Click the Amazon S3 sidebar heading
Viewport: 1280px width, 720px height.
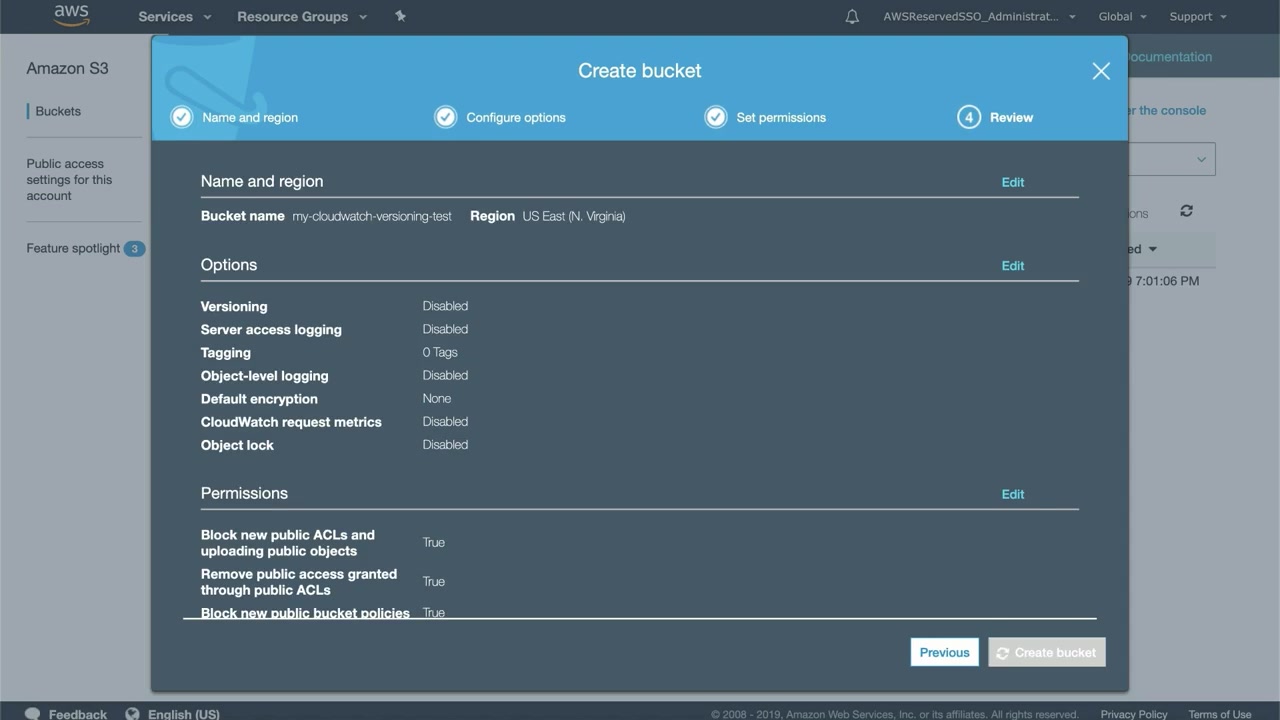point(67,68)
